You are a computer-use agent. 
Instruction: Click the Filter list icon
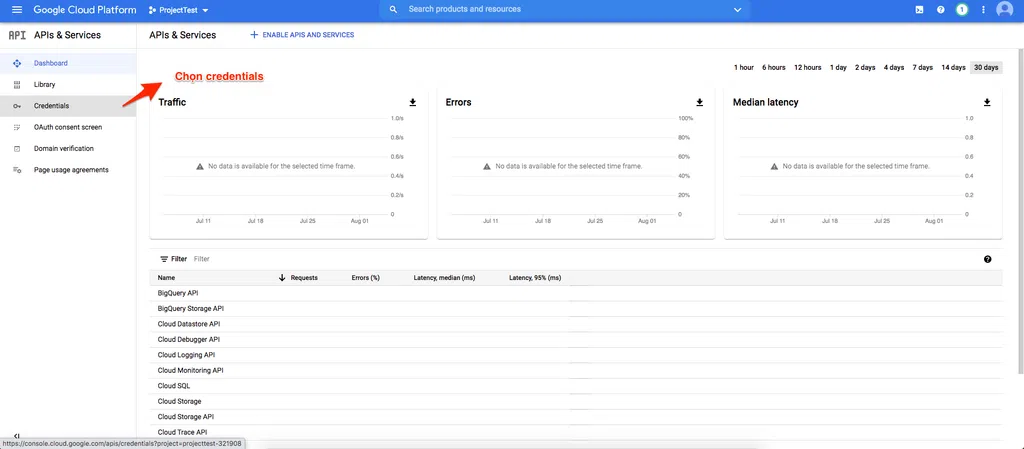pos(164,259)
